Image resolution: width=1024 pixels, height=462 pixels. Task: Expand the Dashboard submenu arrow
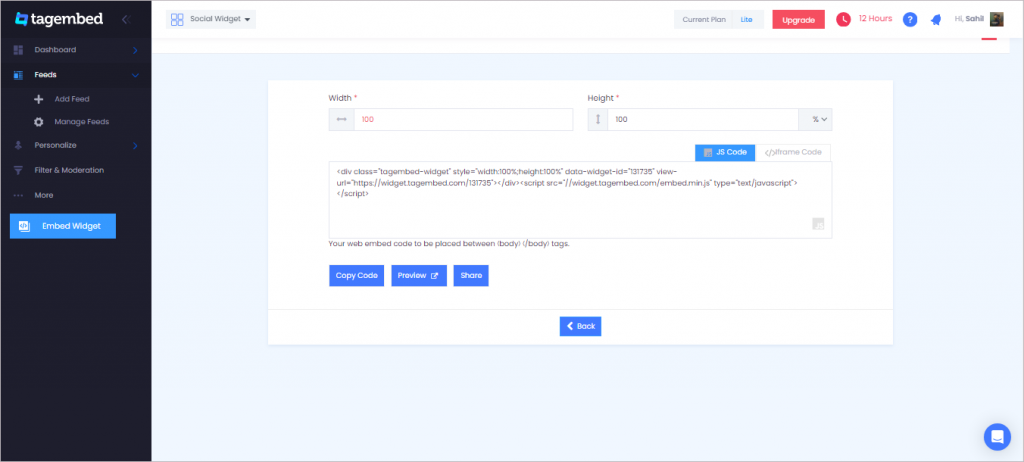pos(135,50)
